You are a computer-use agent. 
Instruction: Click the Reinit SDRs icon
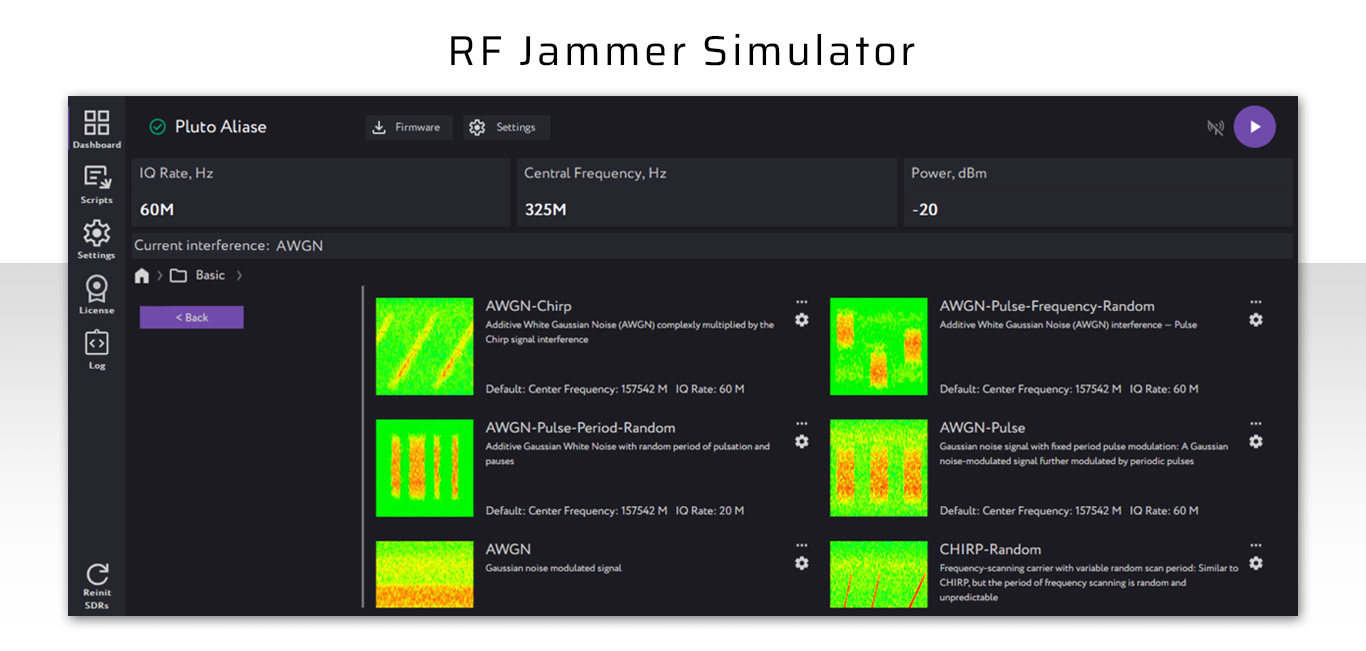[96, 574]
